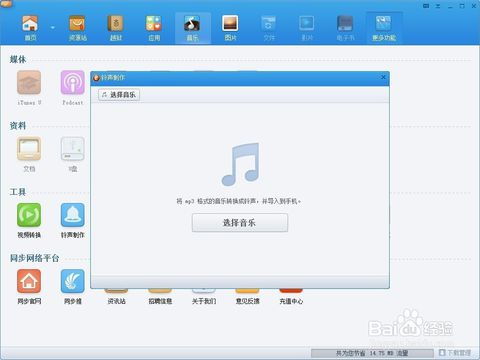The width and height of the screenshot is (480, 360).
Task: Open the U盘 USB disk tool
Action: click(72, 154)
